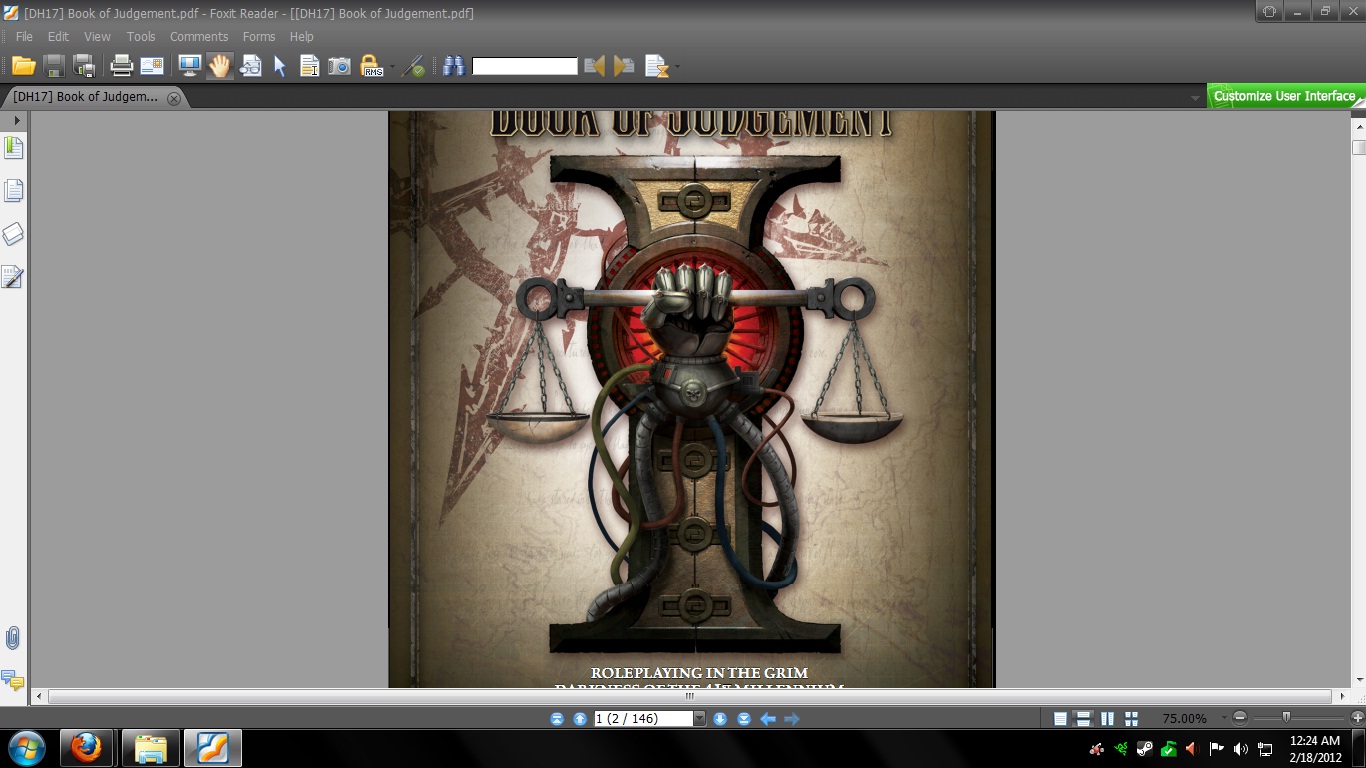Click the 75.00% zoom value
The height and width of the screenshot is (768, 1366).
pyautogui.click(x=1184, y=718)
